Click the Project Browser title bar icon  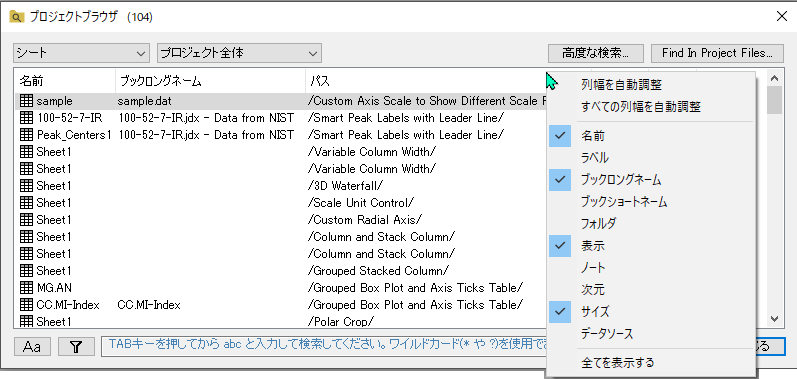(17, 17)
